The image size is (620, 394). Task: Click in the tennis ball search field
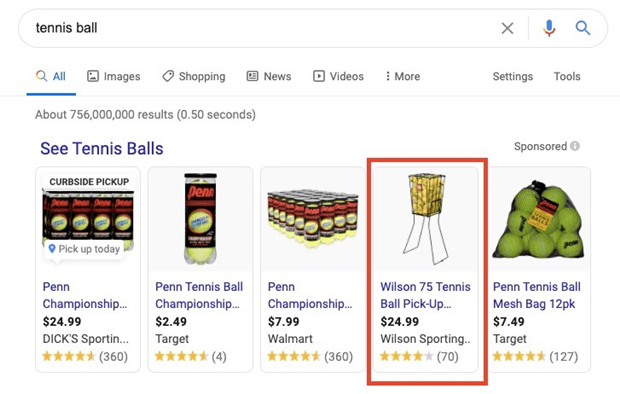click(x=261, y=28)
